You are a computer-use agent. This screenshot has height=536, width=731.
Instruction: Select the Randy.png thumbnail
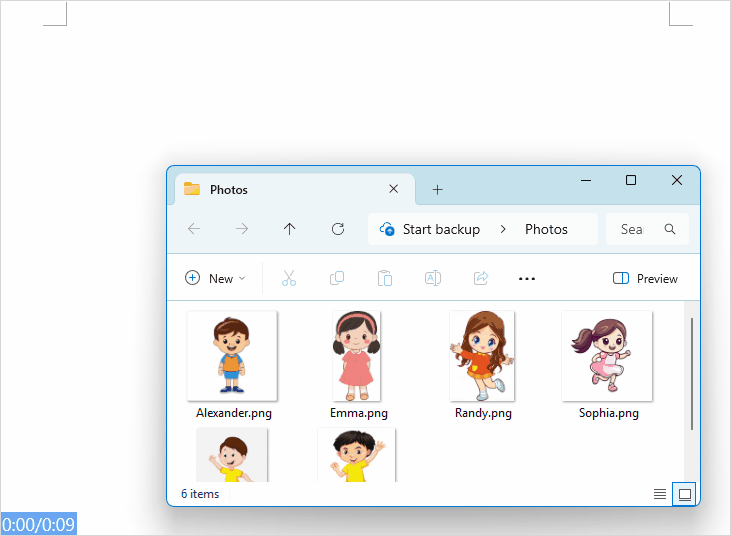pyautogui.click(x=482, y=356)
